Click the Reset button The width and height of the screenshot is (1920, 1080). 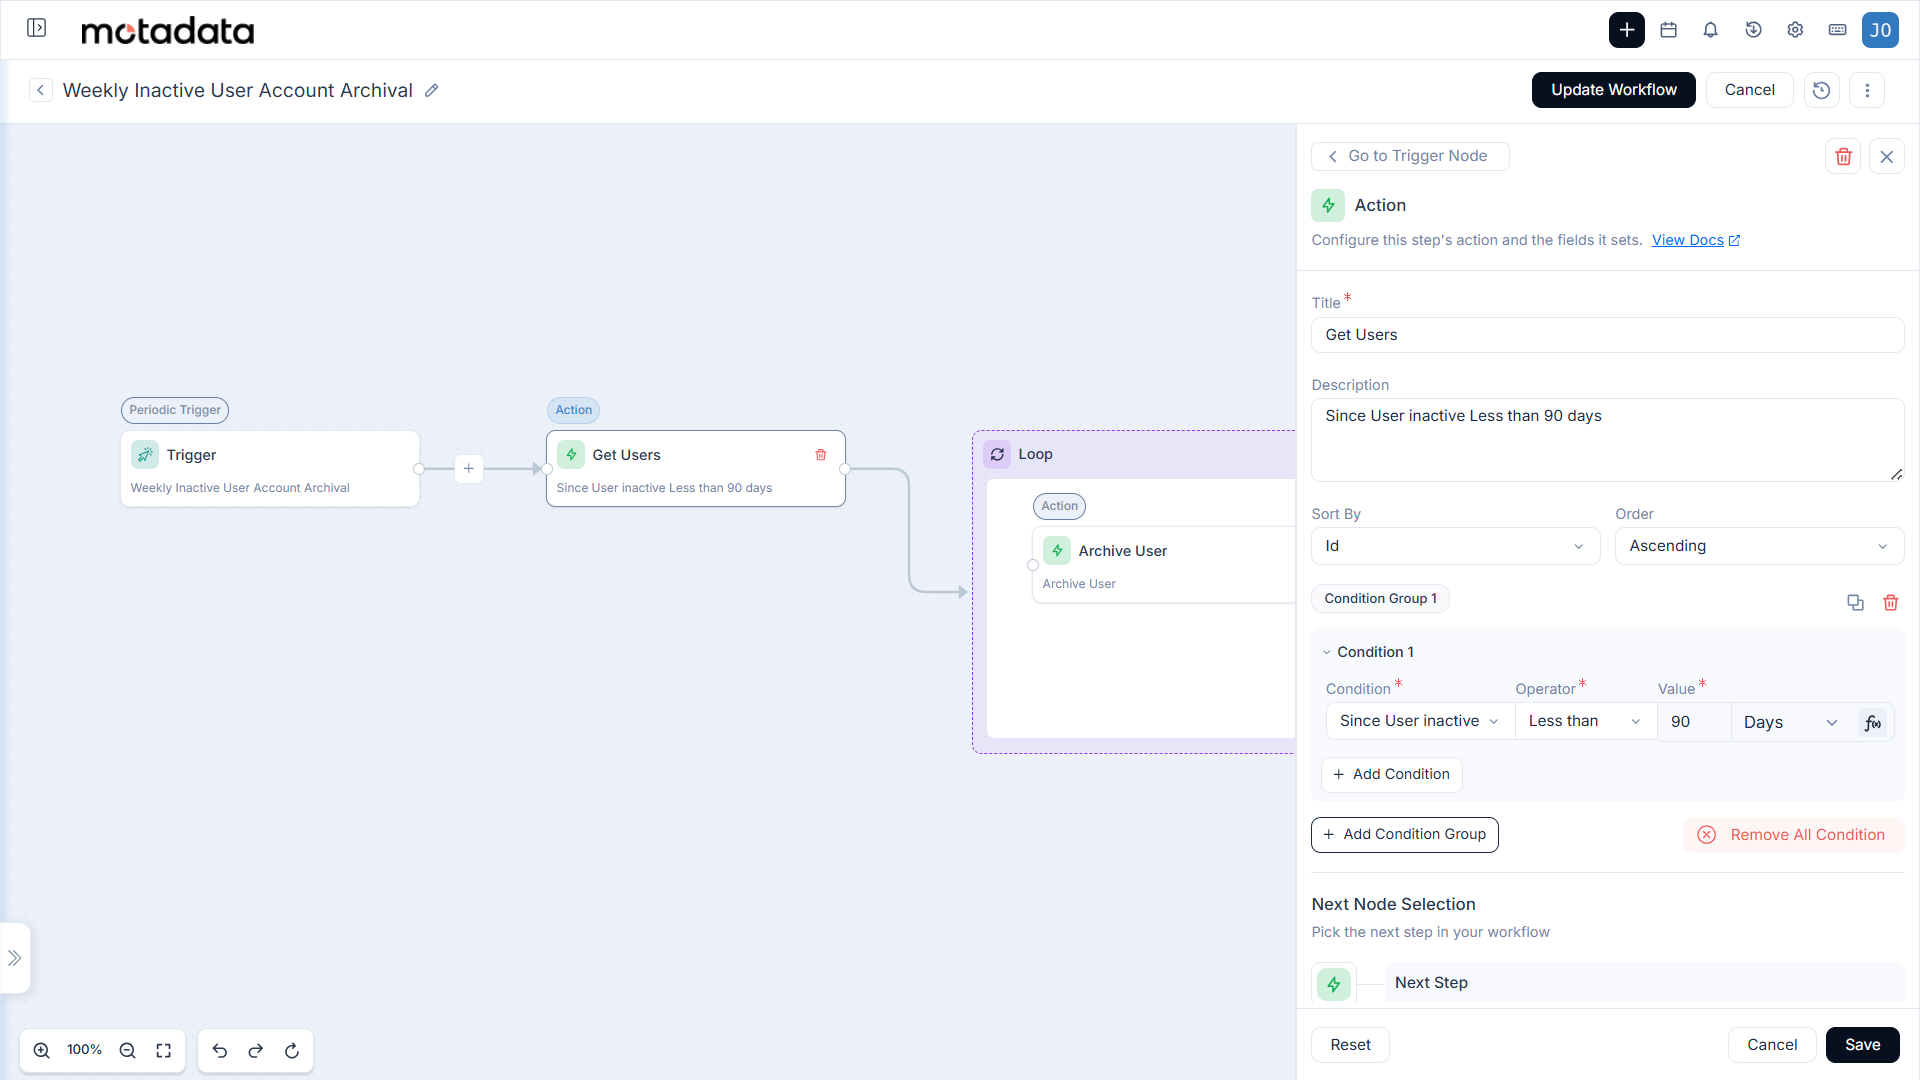point(1350,1045)
